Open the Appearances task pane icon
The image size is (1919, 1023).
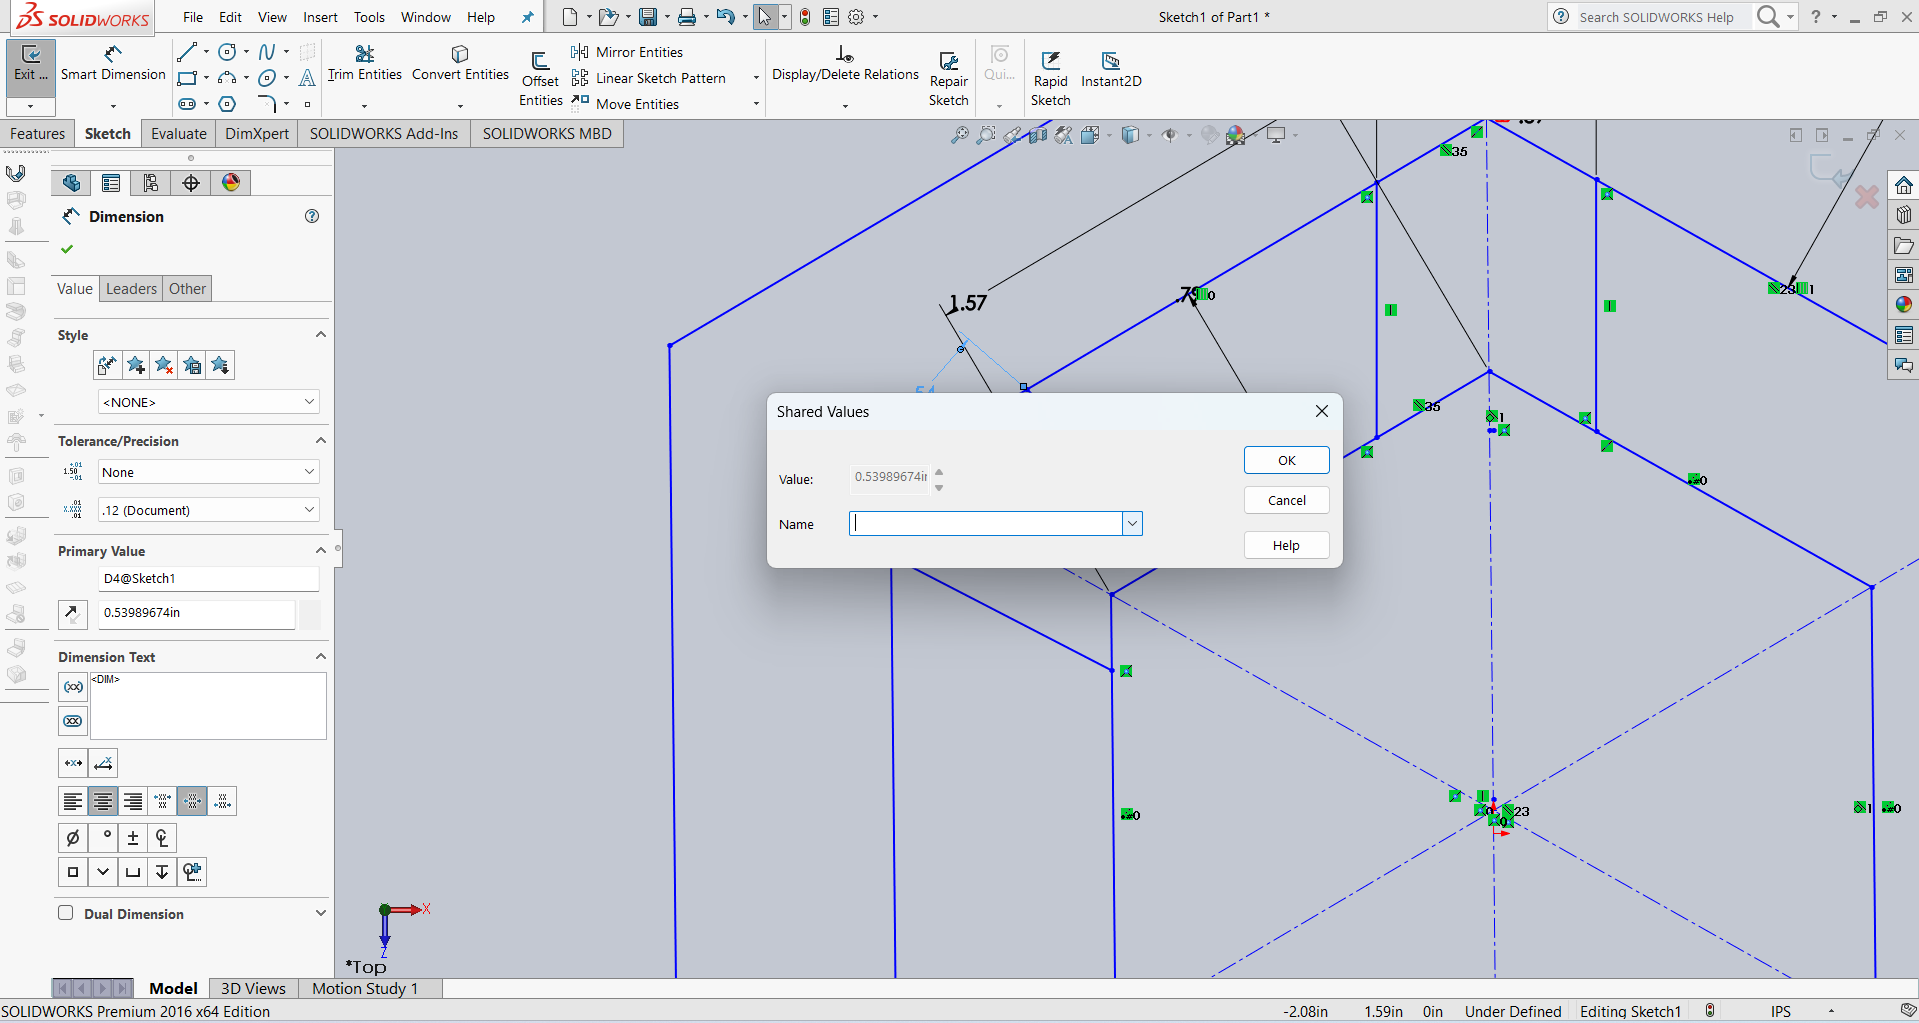point(1903,305)
